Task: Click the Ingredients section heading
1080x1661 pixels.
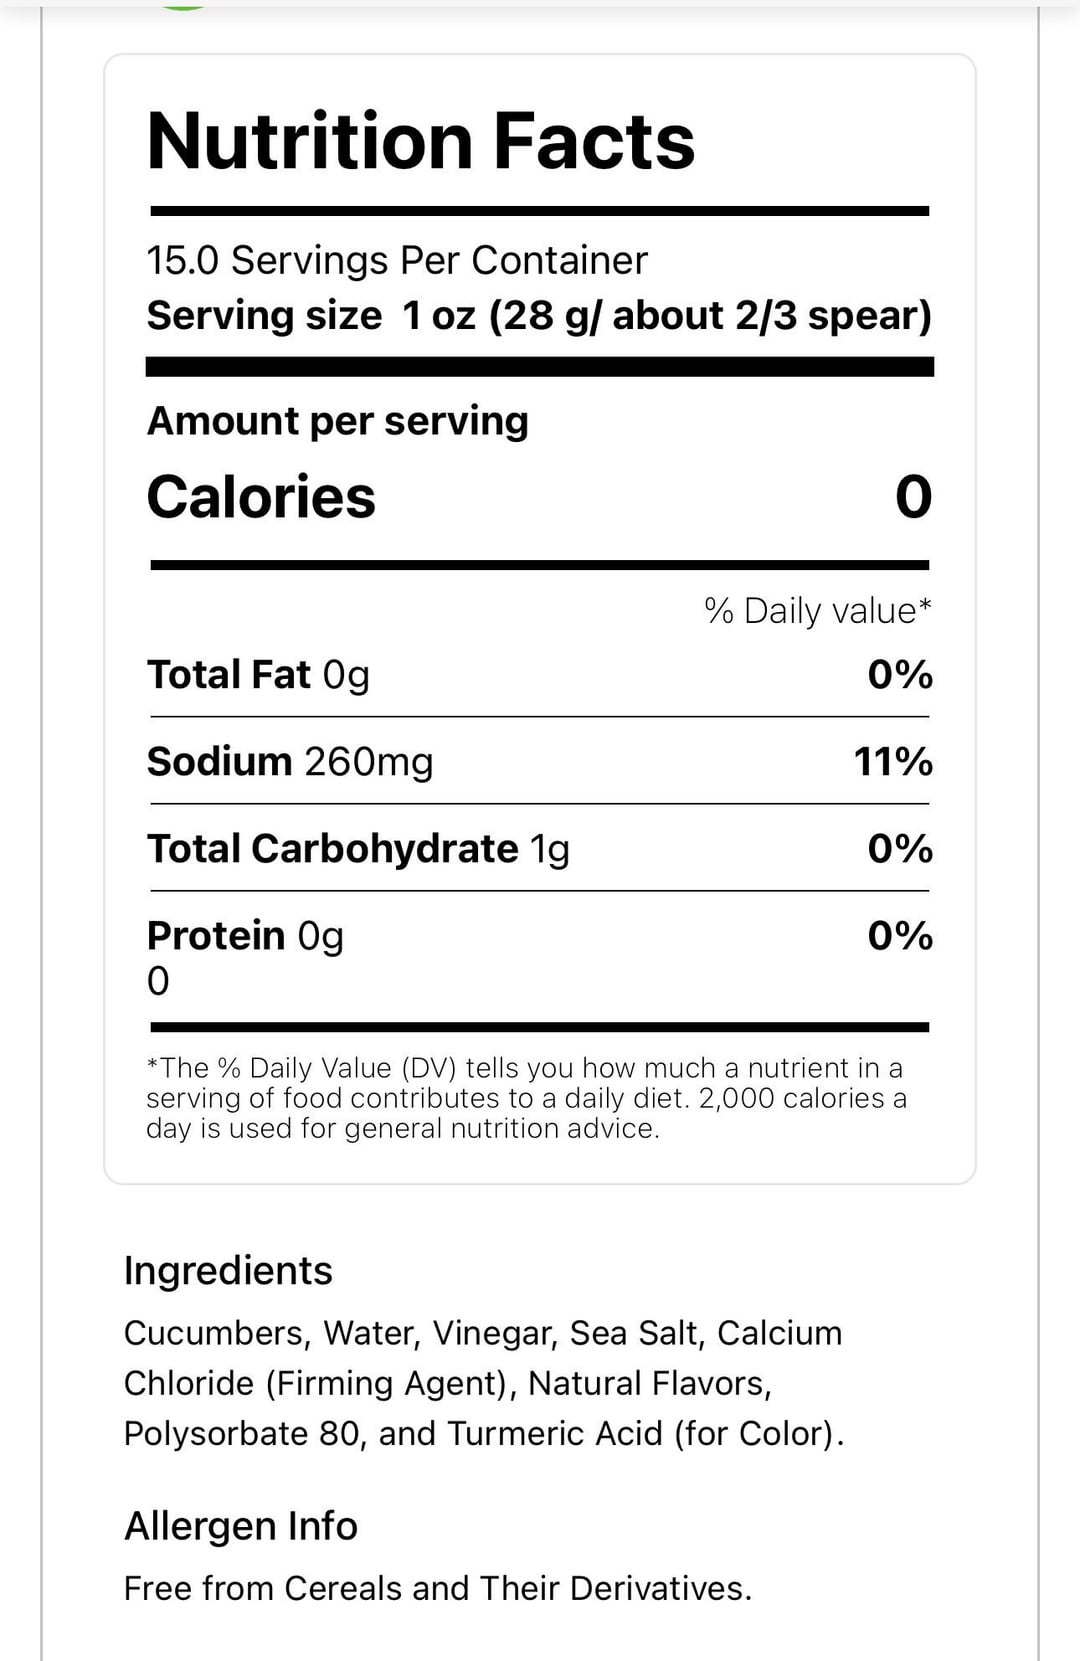Action: 228,1271
